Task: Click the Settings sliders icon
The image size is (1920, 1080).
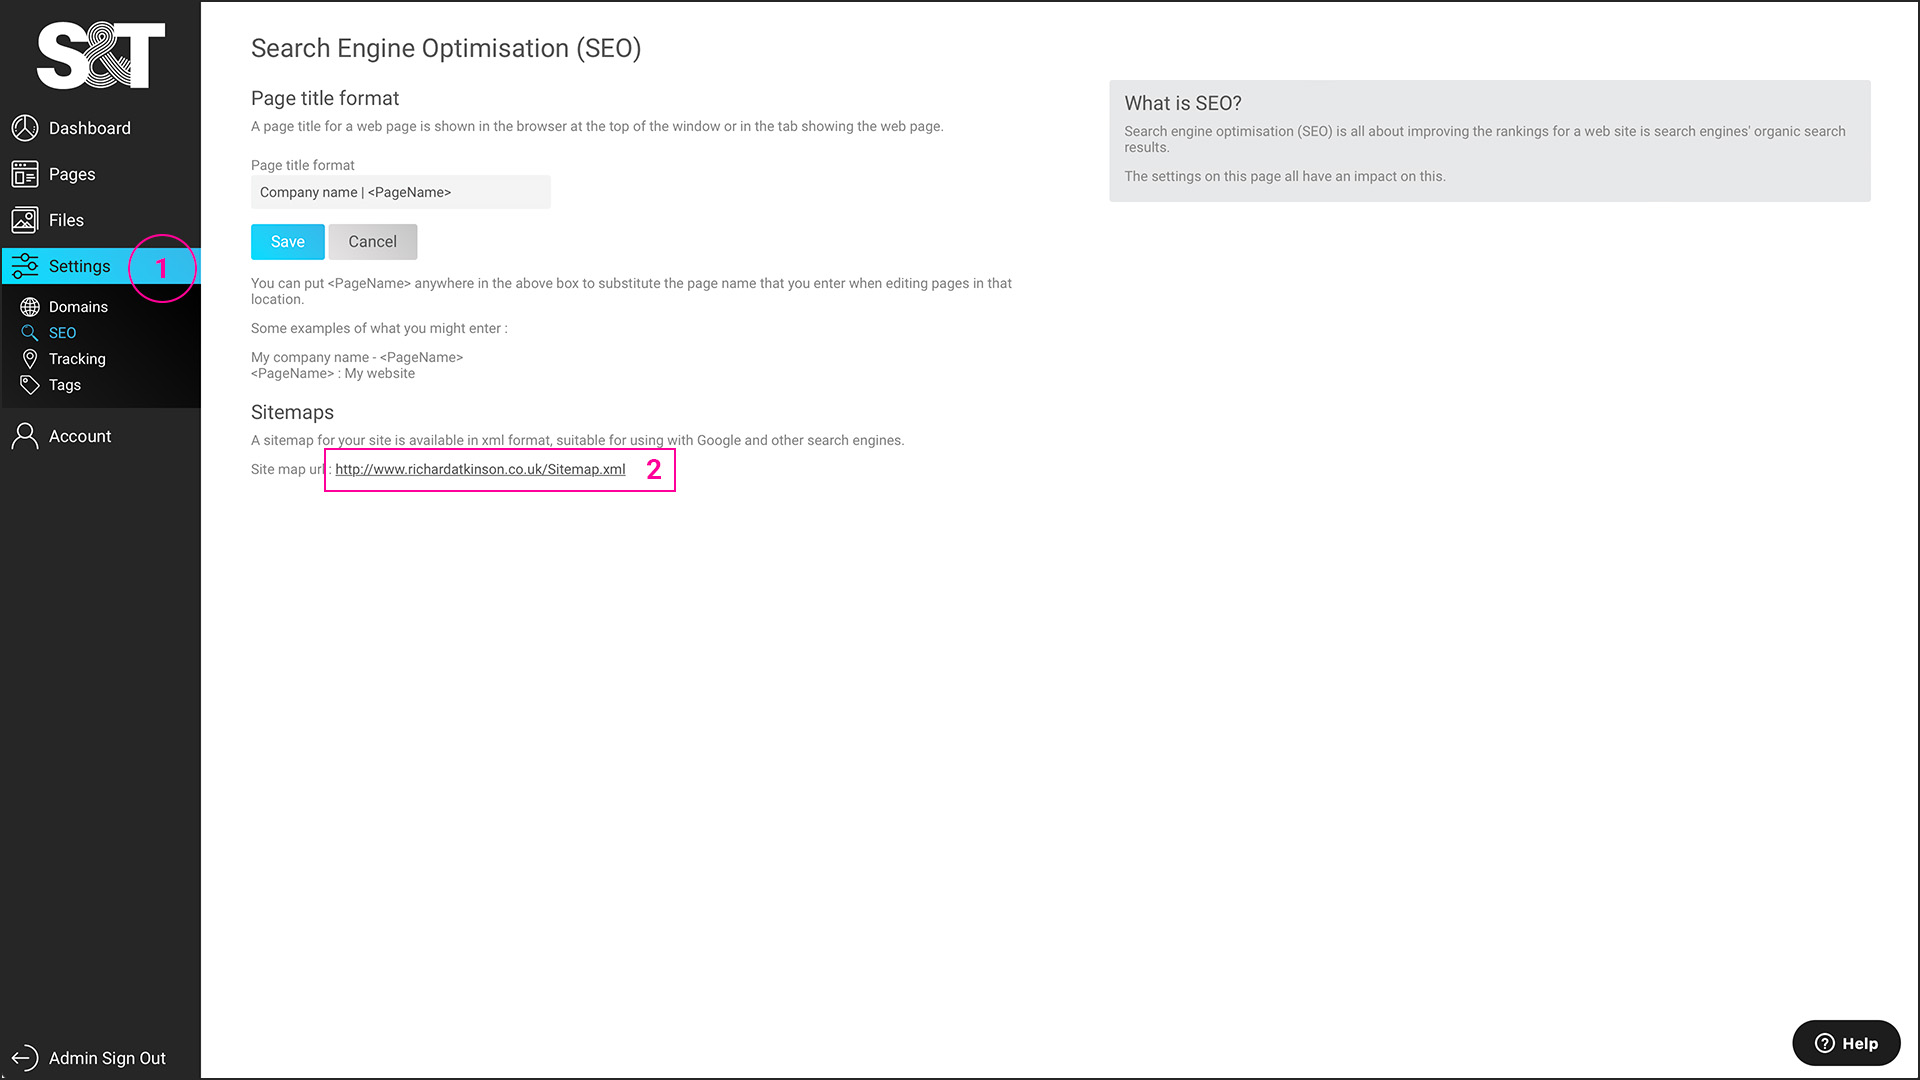Action: pyautogui.click(x=25, y=266)
